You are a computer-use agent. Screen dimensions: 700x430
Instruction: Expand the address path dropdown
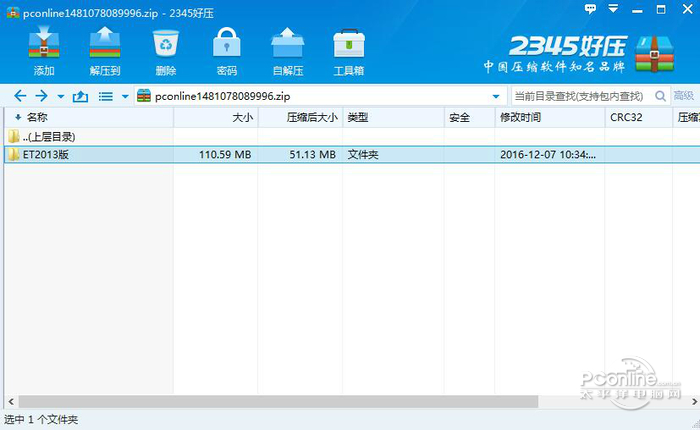click(496, 96)
